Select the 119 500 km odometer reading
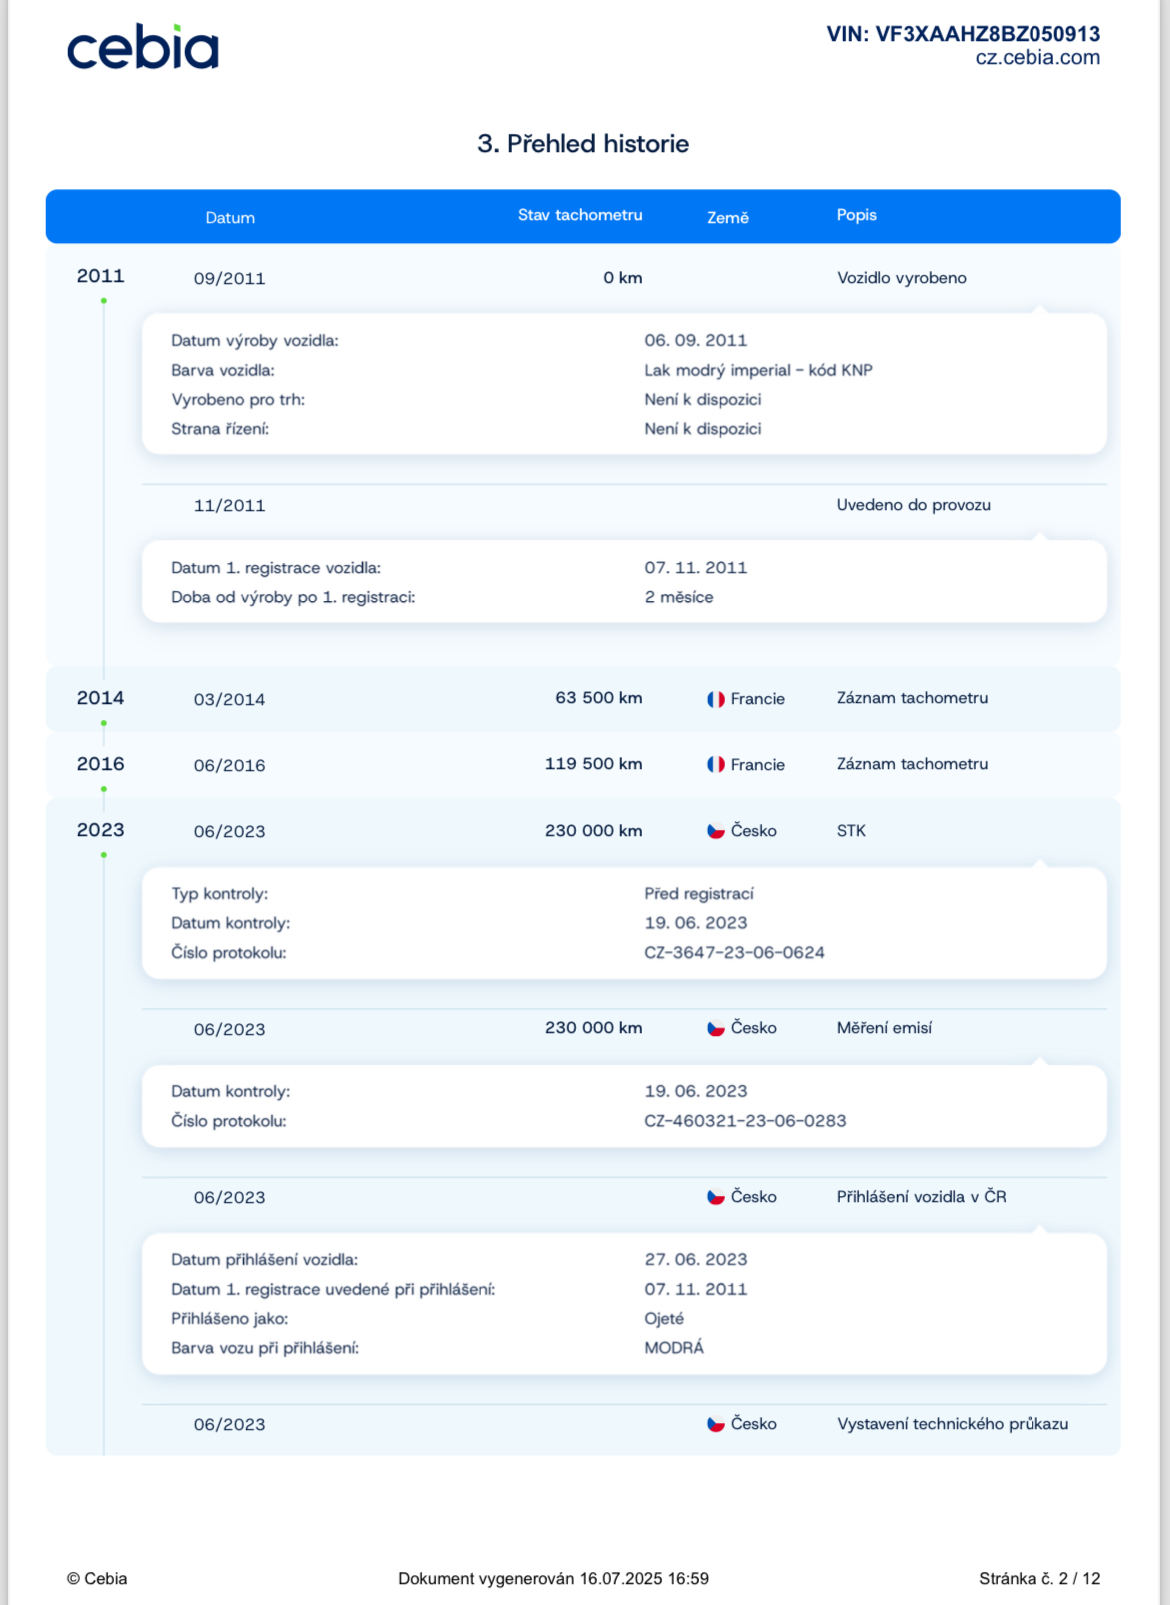Viewport: 1170px width, 1605px height. coord(594,764)
